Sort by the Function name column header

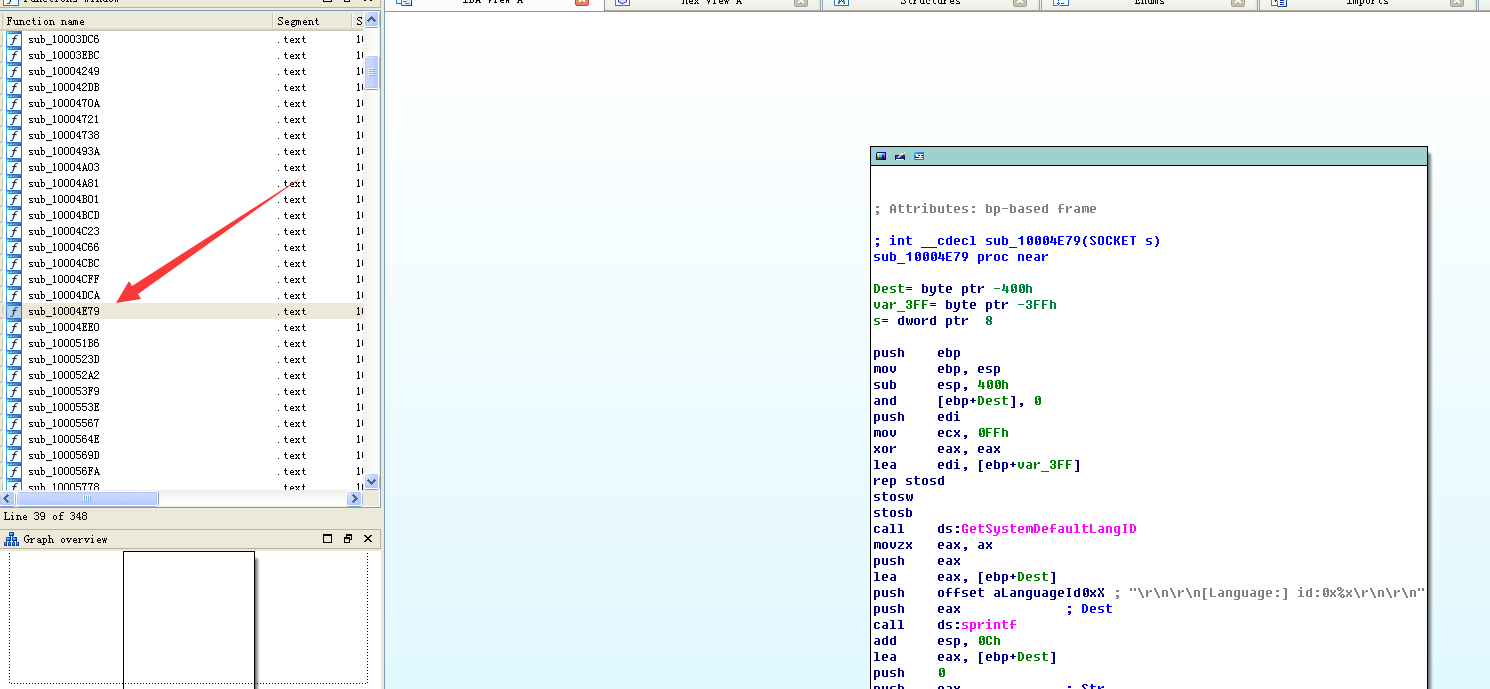click(x=137, y=21)
